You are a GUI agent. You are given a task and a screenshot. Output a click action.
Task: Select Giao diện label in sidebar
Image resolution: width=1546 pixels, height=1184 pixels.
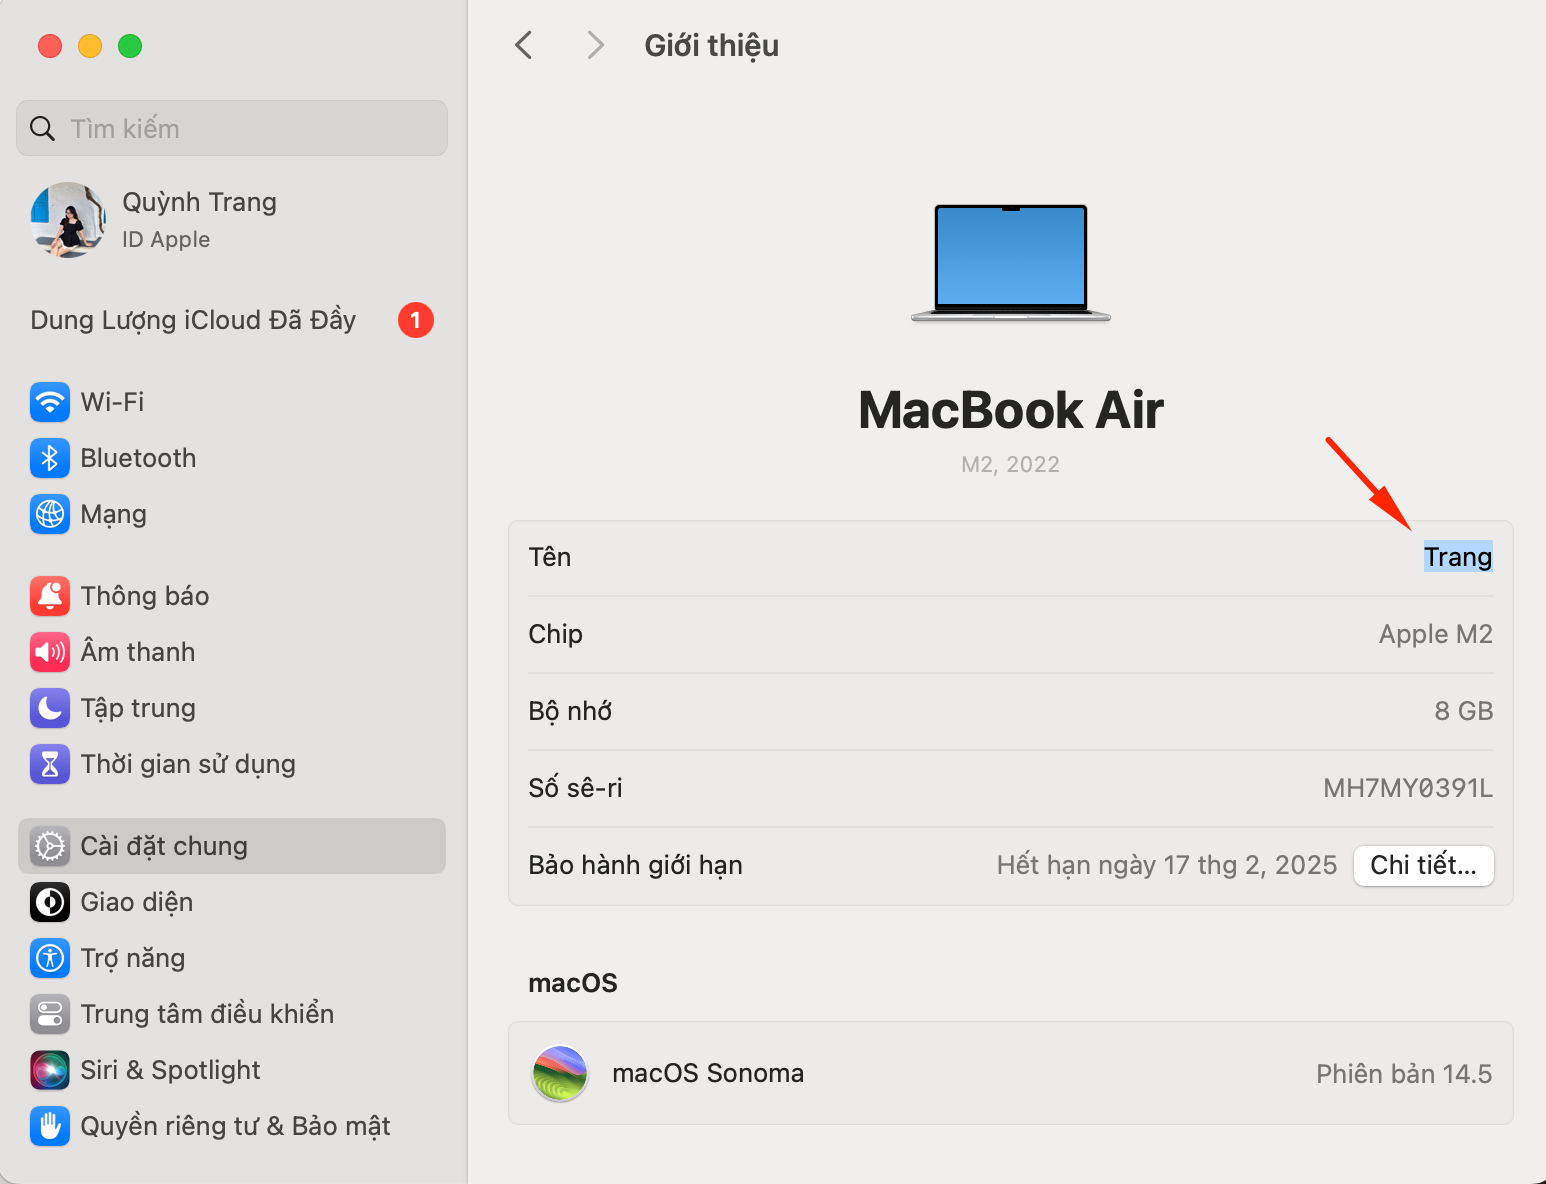coord(137,902)
